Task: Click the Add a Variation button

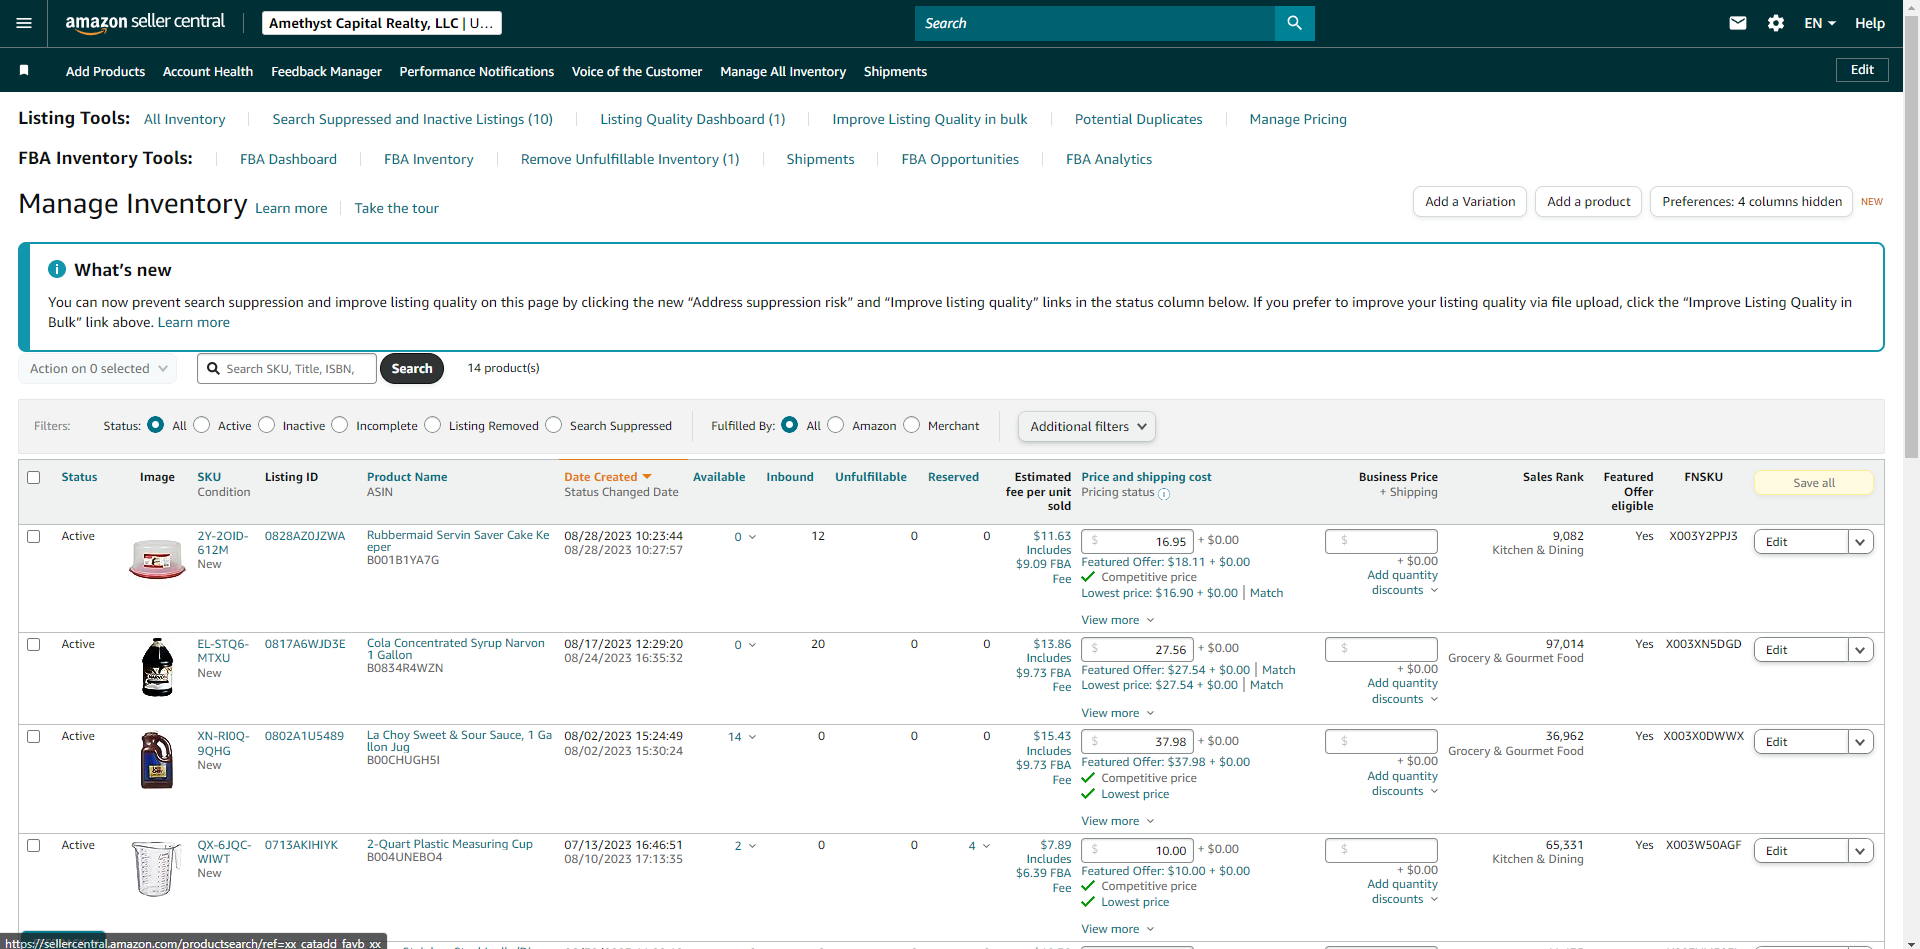Action: point(1470,202)
